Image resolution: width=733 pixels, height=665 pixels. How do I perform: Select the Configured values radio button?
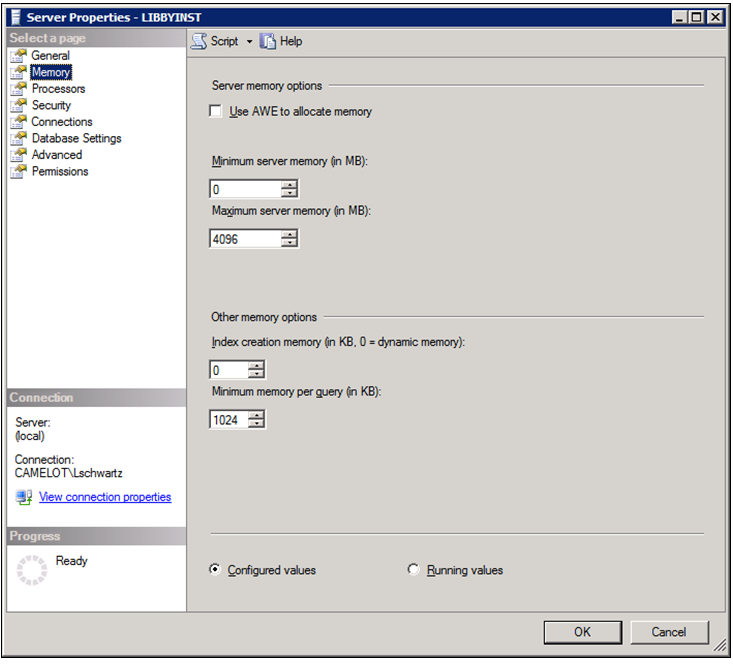coord(215,569)
